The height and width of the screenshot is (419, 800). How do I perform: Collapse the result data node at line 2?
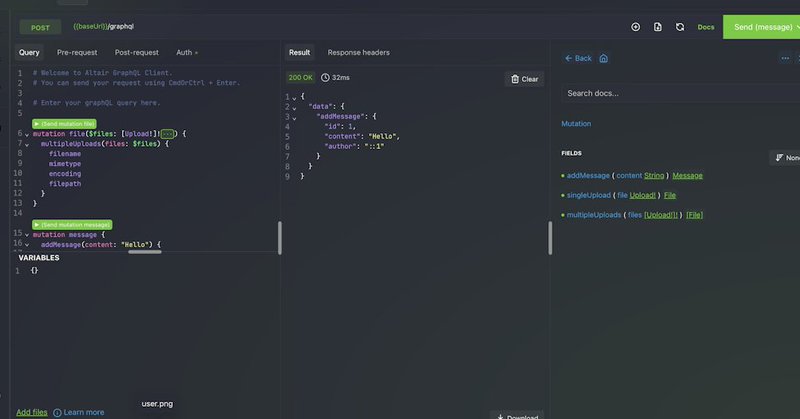coord(294,108)
